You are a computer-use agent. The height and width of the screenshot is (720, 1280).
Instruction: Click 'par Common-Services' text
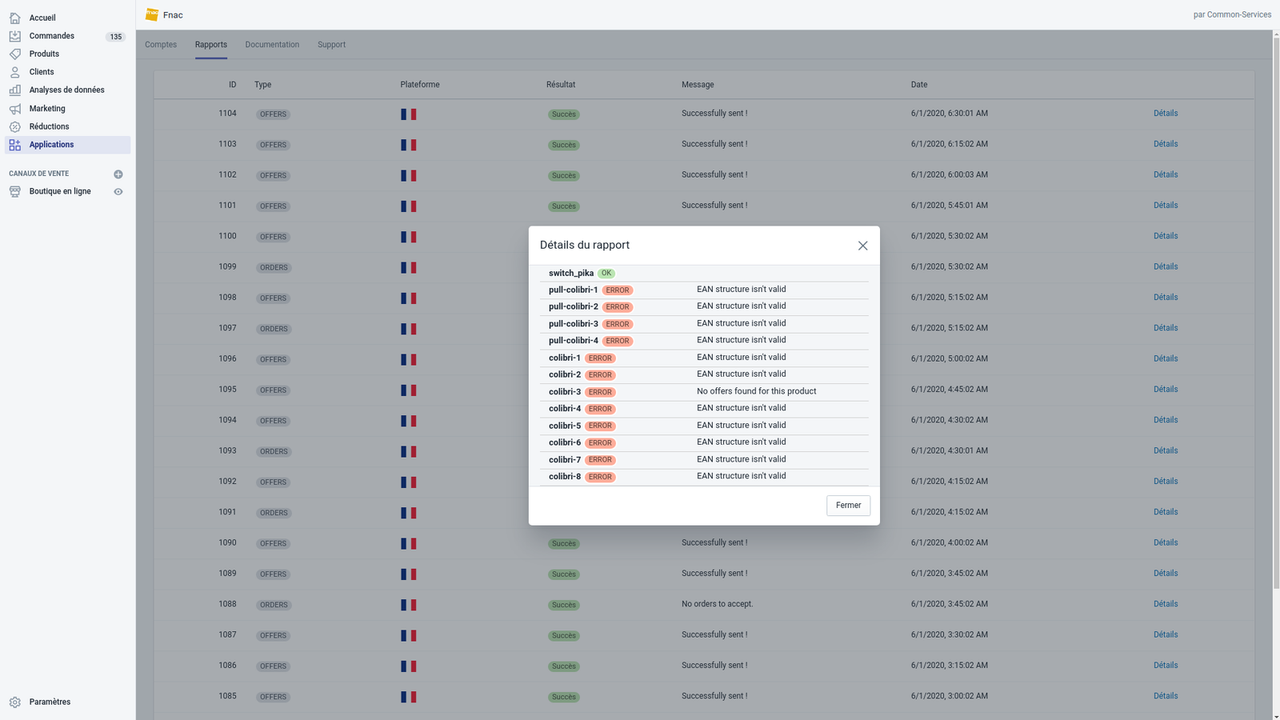(1233, 15)
